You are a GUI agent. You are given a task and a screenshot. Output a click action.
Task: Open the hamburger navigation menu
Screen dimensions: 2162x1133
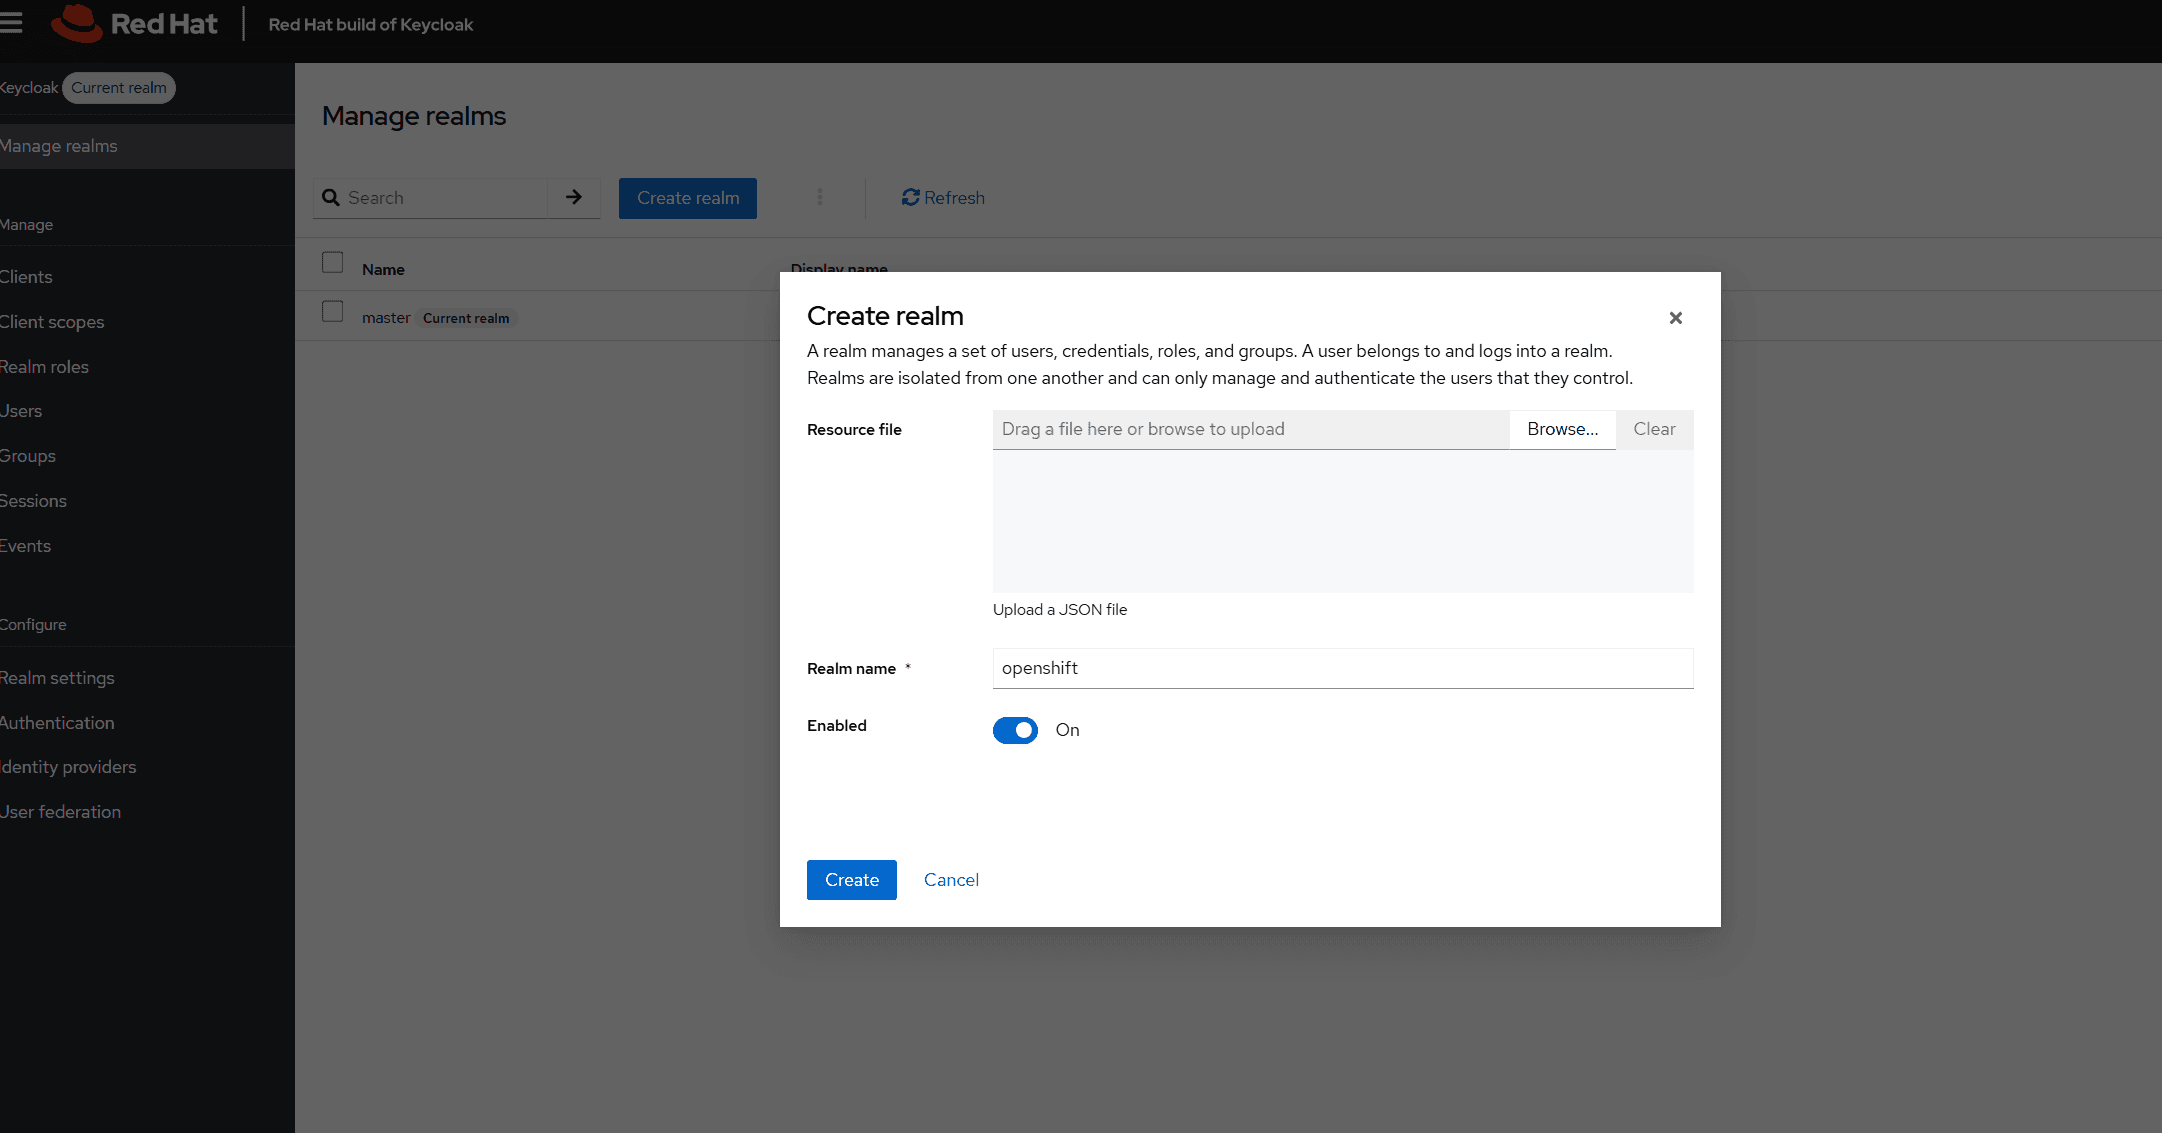pos(11,23)
